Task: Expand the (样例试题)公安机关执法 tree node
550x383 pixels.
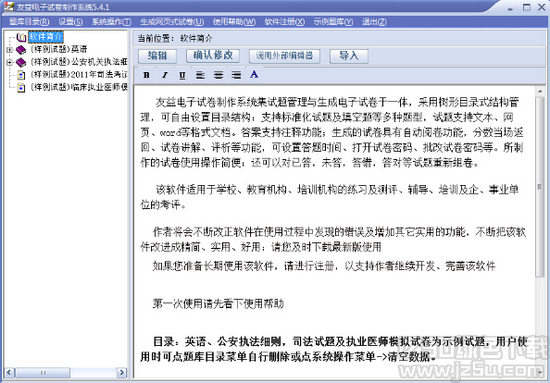Action: coord(9,63)
